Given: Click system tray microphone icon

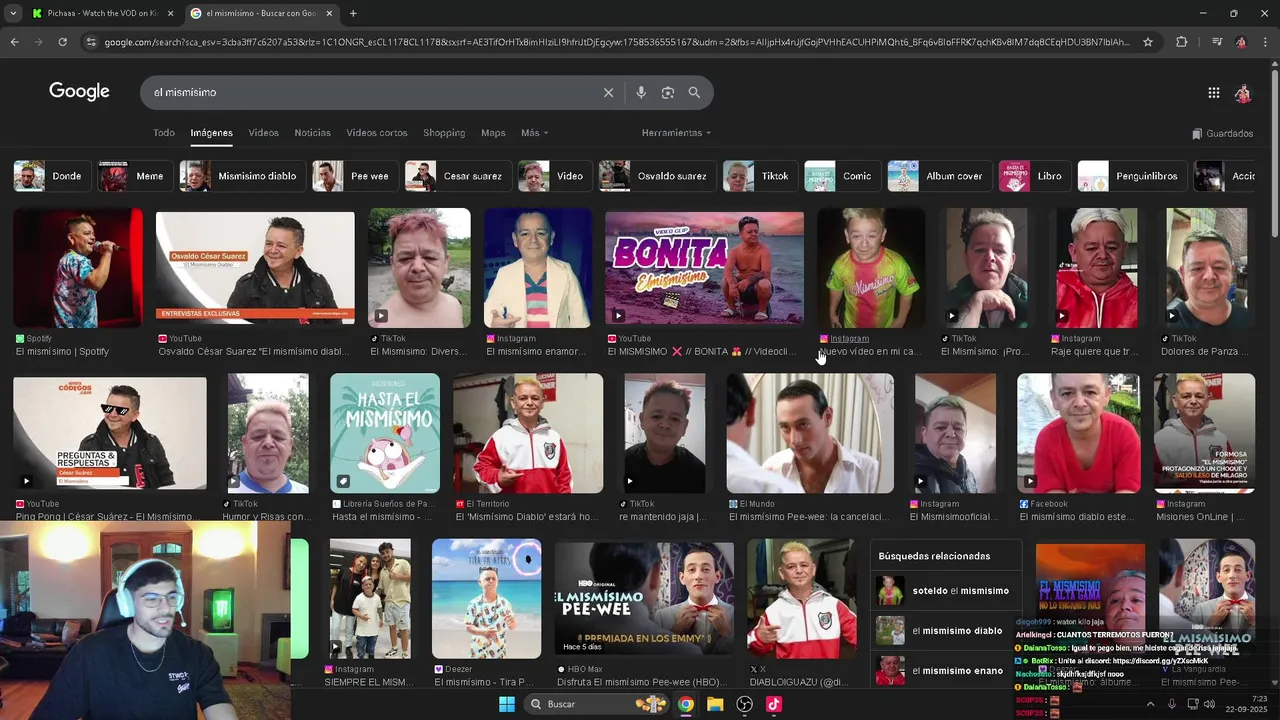Looking at the screenshot, I should click(1172, 704).
